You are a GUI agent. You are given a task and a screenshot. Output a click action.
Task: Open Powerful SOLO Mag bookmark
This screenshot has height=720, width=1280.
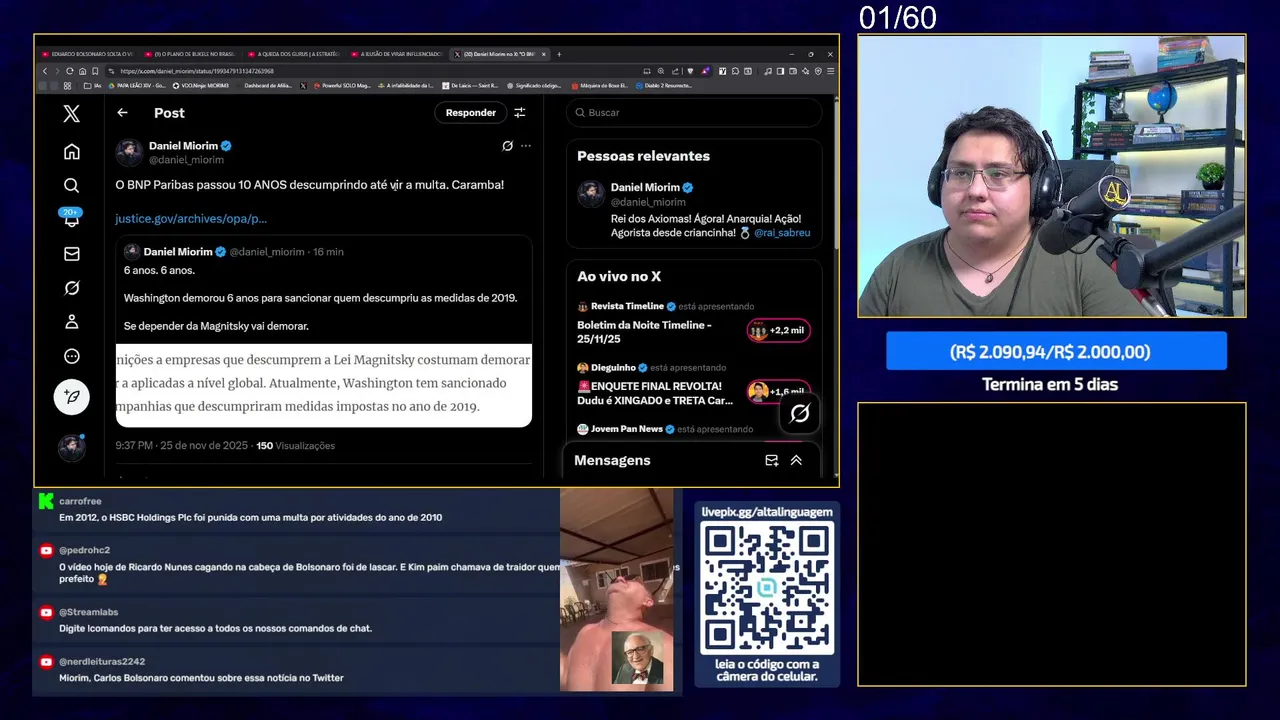(341, 86)
